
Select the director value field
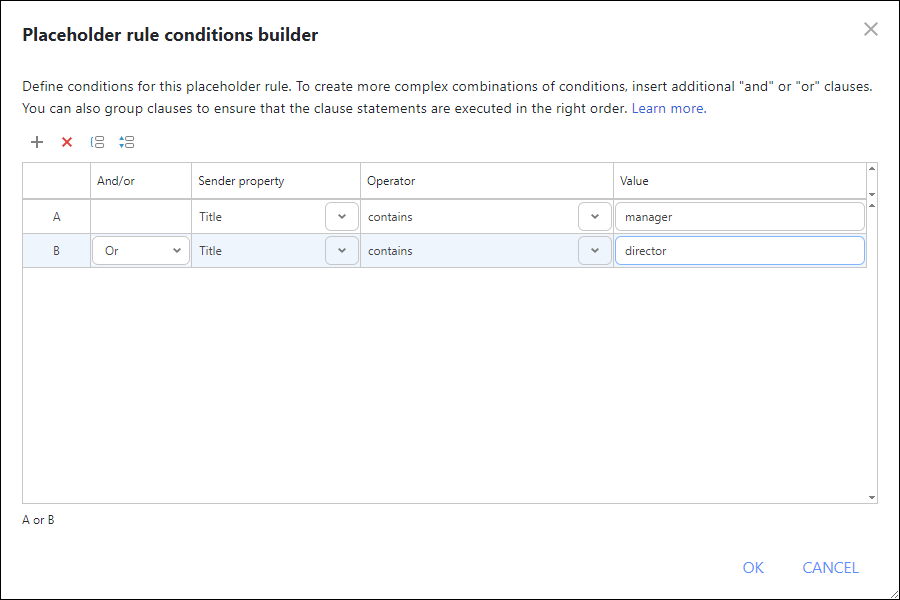click(x=740, y=250)
